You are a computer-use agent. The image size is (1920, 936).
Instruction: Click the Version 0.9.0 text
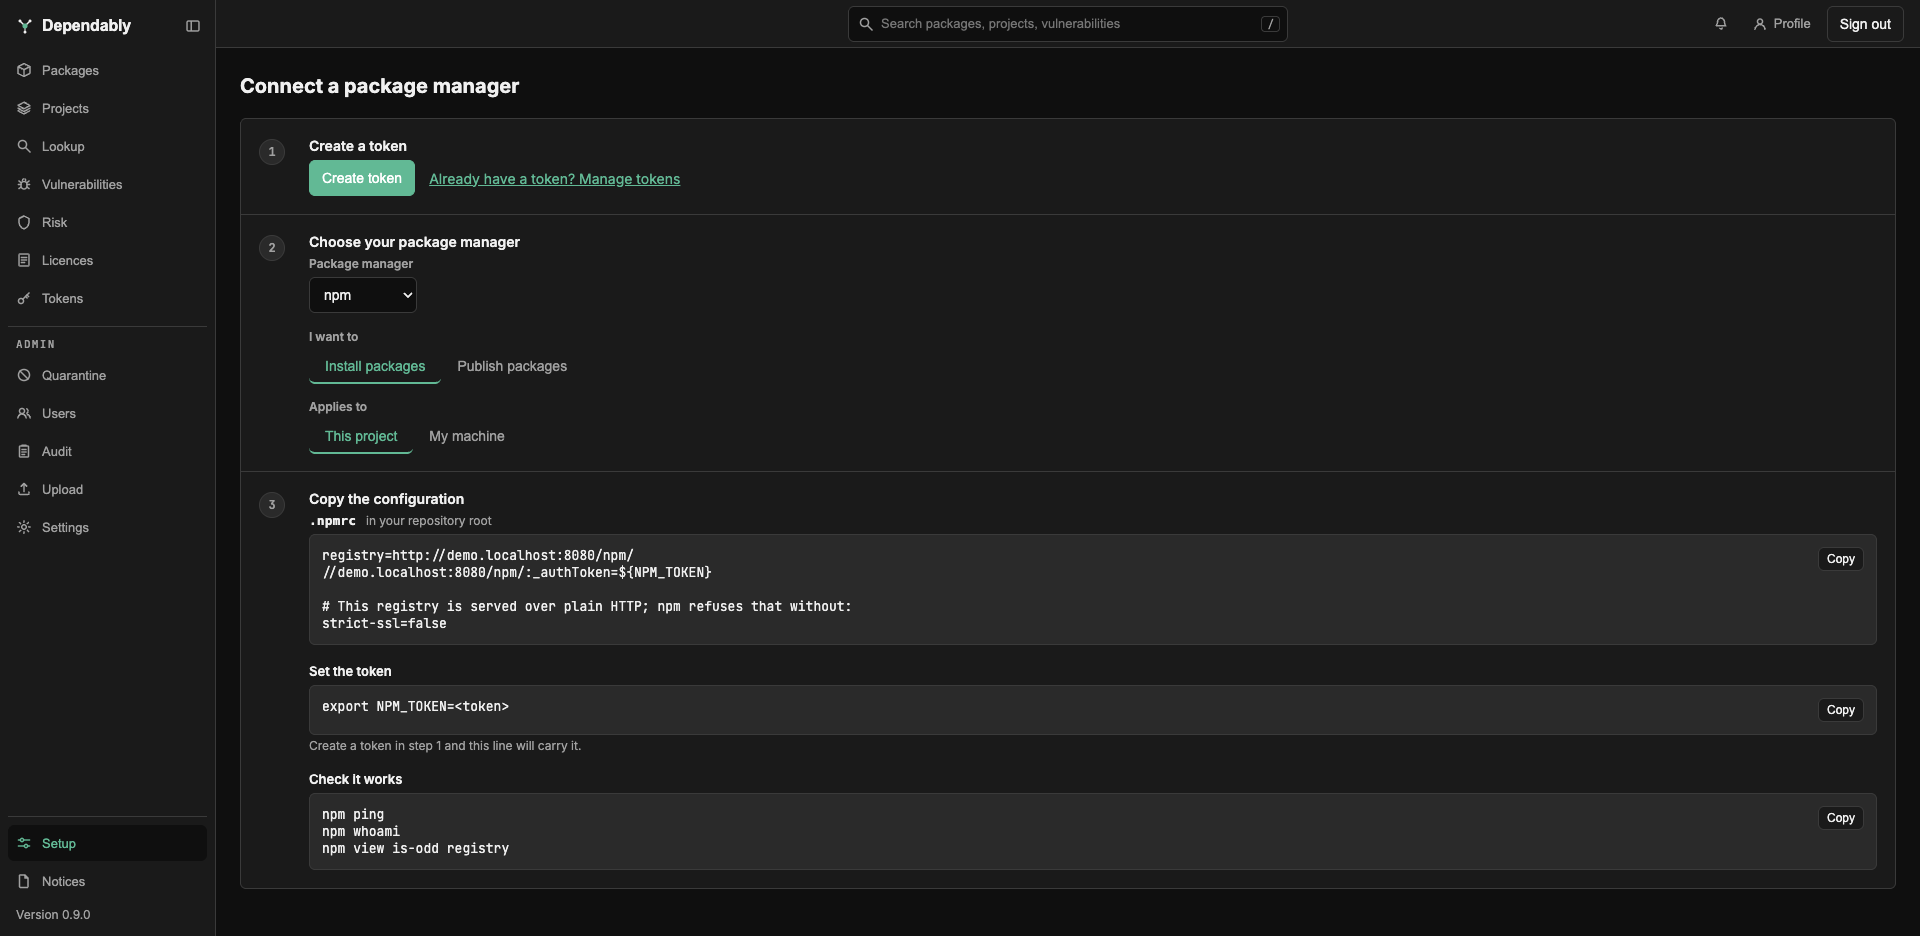click(53, 915)
